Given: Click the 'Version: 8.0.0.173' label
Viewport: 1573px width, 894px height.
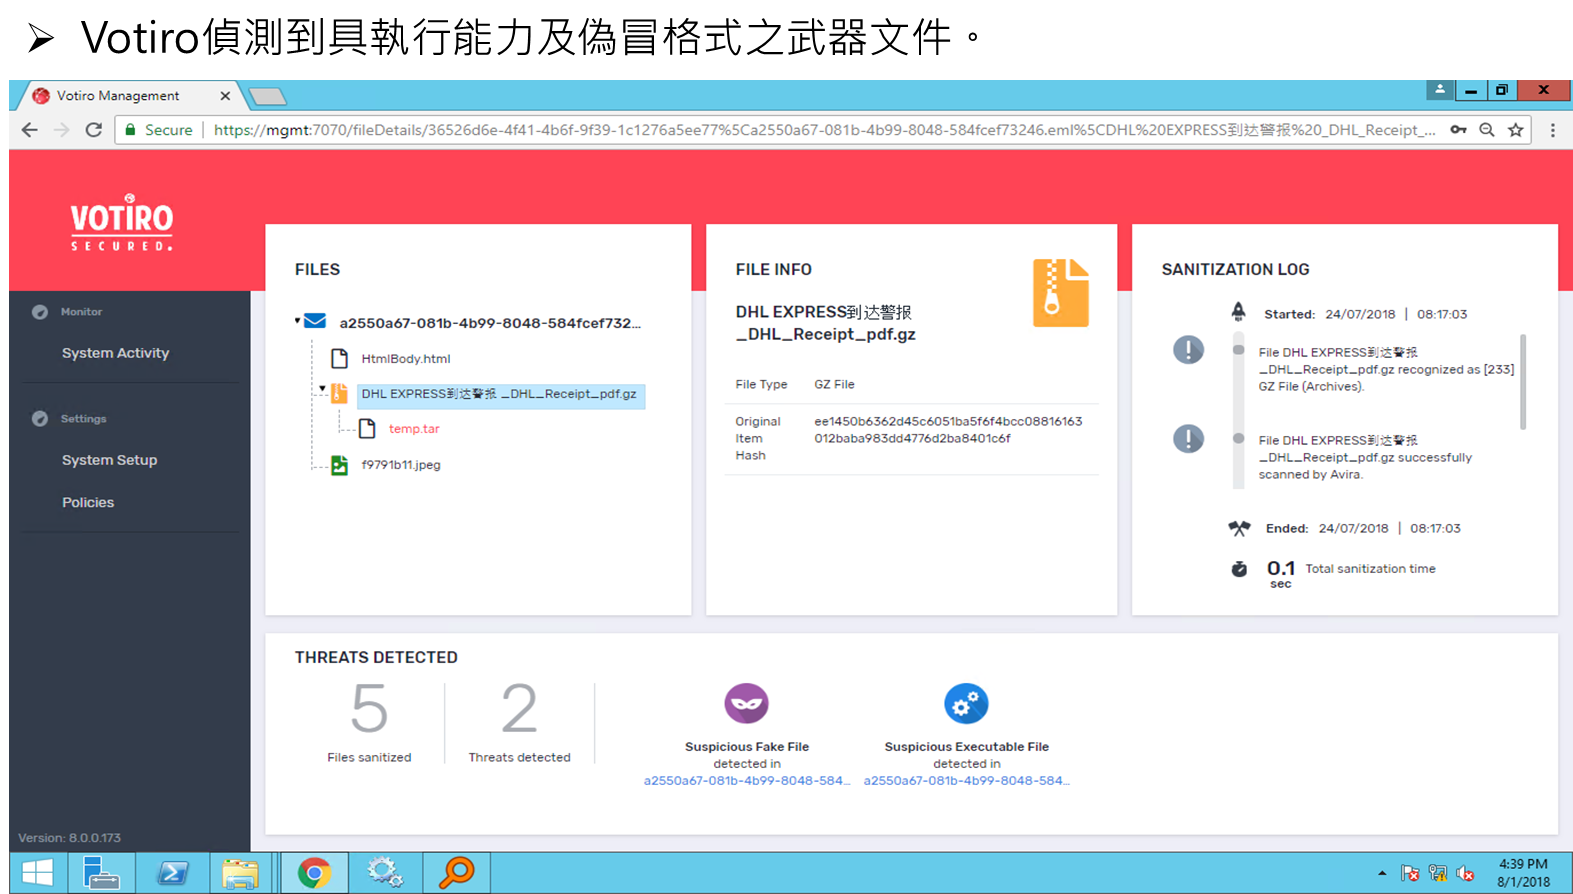Looking at the screenshot, I should [69, 838].
